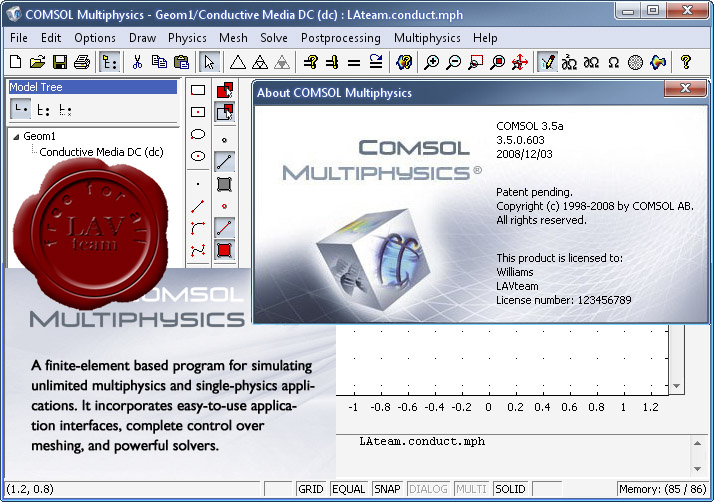Viewport: 714px width, 502px height.
Task: Toggle SNAP in the status bar
Action: pos(388,489)
